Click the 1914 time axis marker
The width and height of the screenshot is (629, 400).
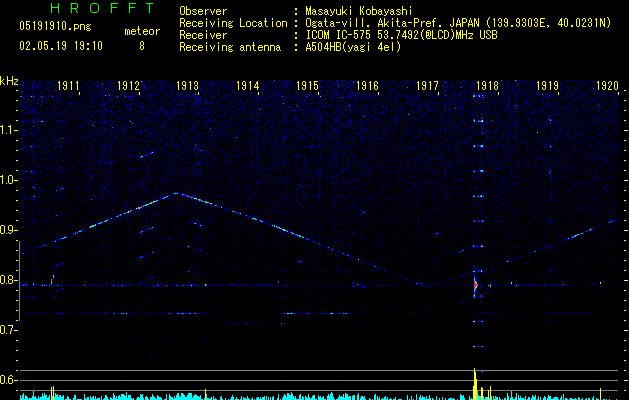click(248, 86)
